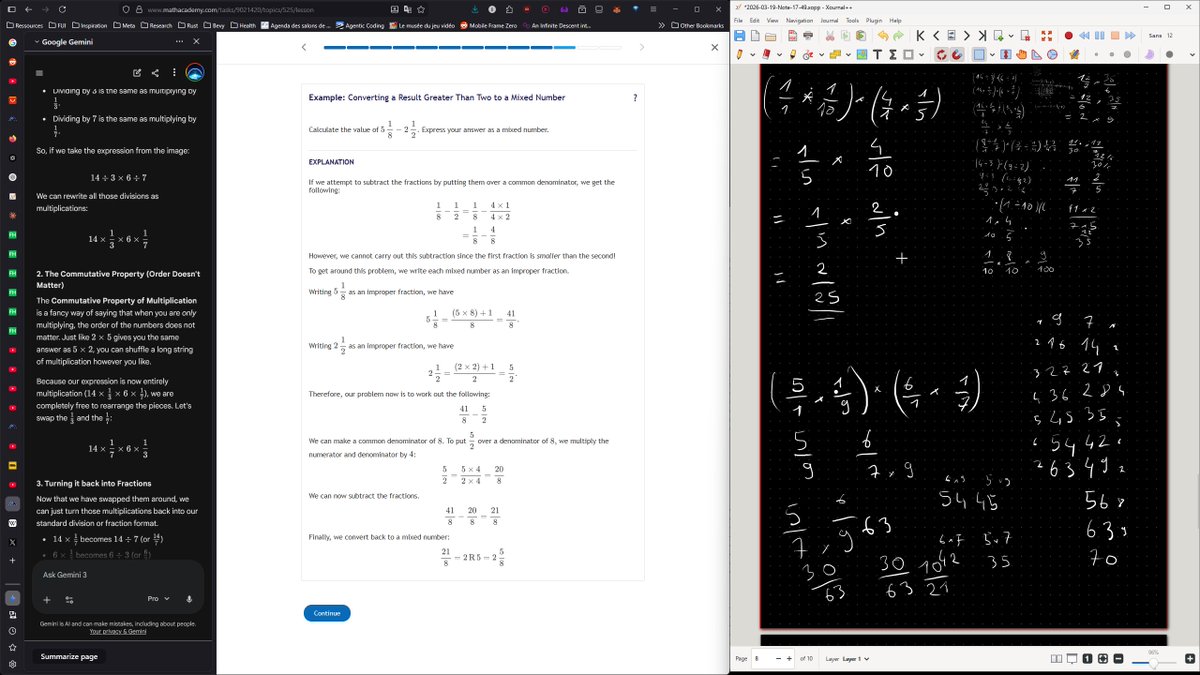Toggle fullscreen mode in Xournal++
Screen dimensions: 1200x675
1046,36
